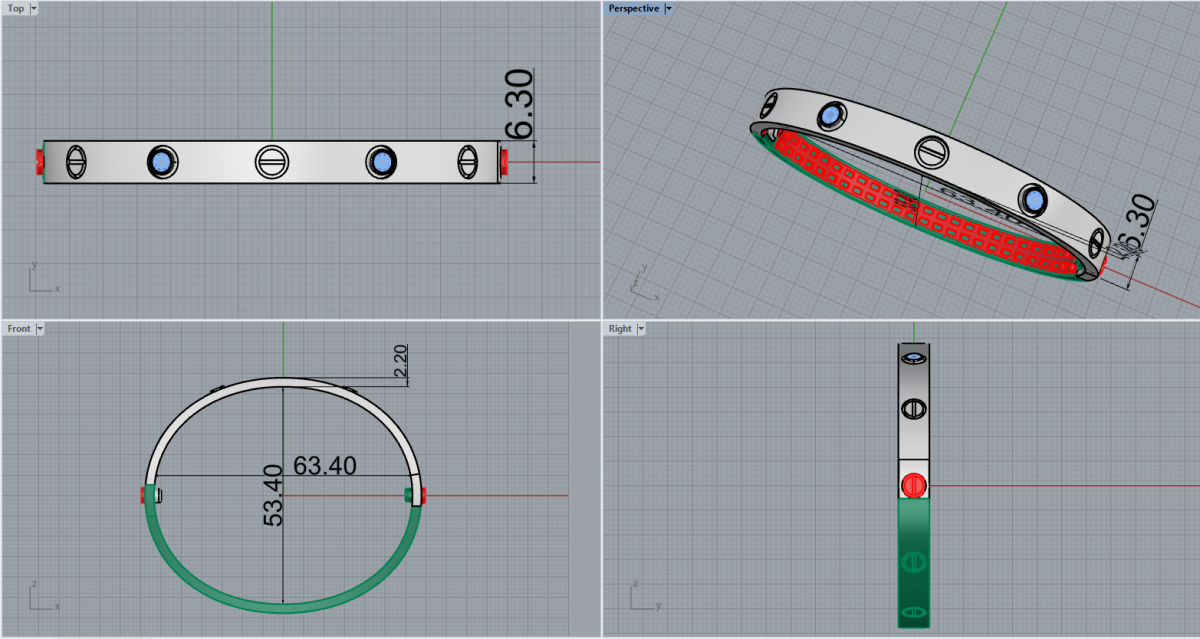Expand the Front viewport dropdown arrow
Viewport: 1200px width, 639px height.
(39, 328)
